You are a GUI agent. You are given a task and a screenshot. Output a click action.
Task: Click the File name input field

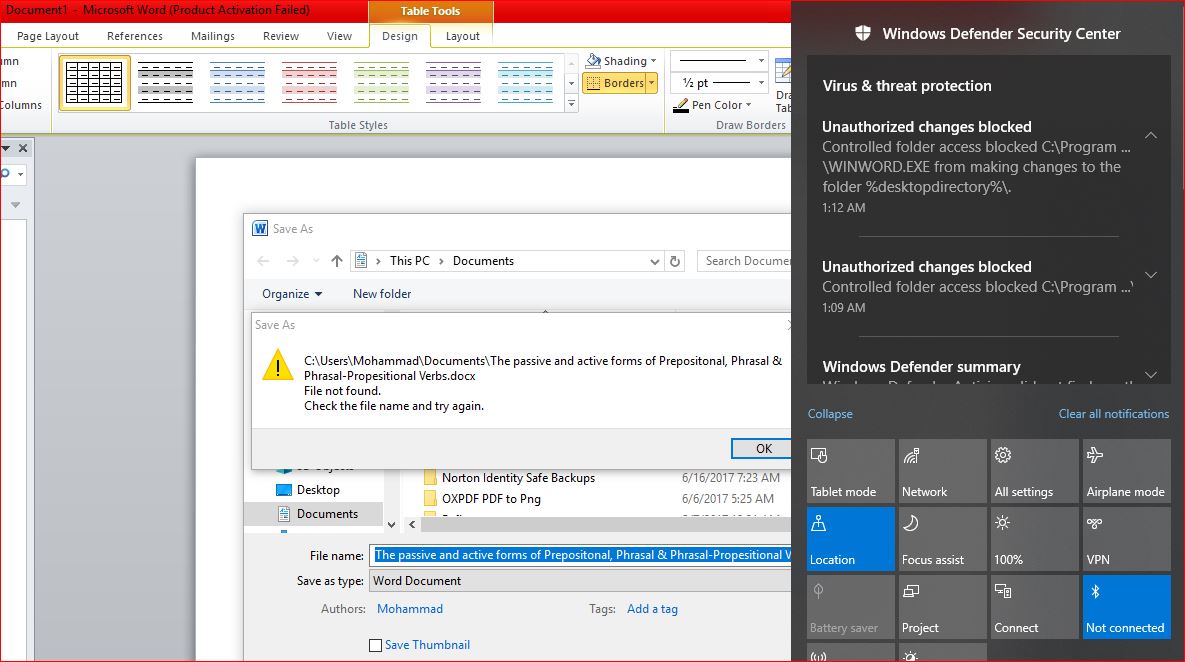[580, 555]
